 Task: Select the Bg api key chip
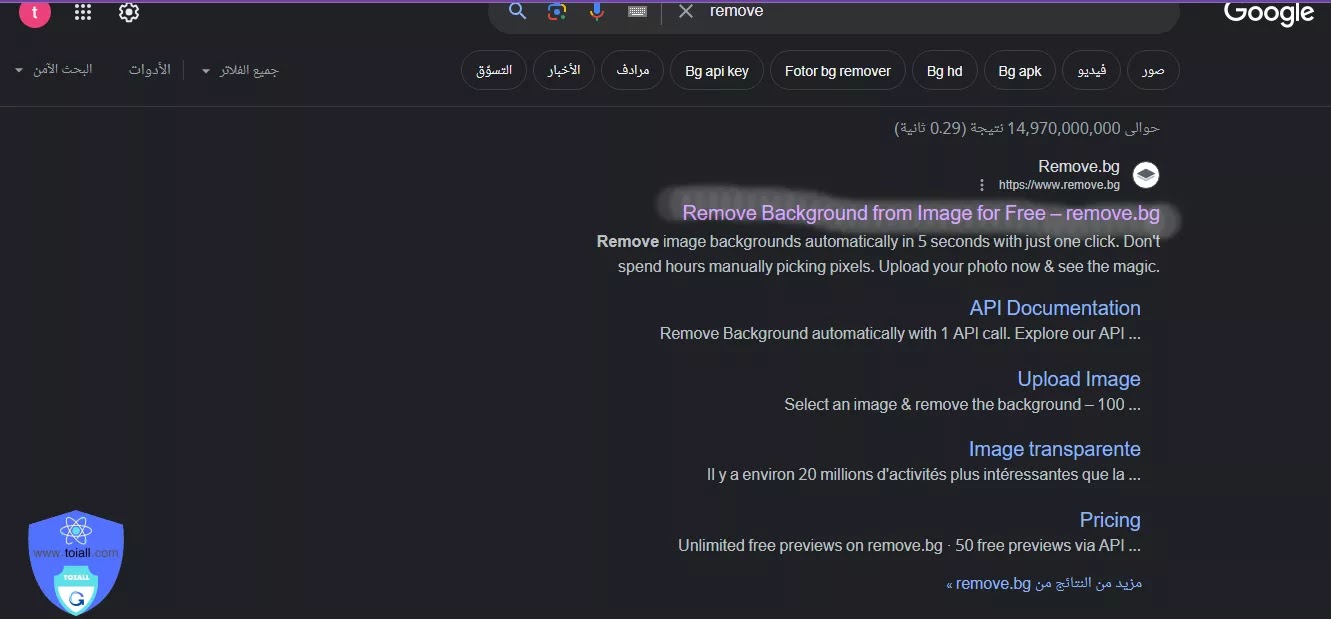[717, 71]
